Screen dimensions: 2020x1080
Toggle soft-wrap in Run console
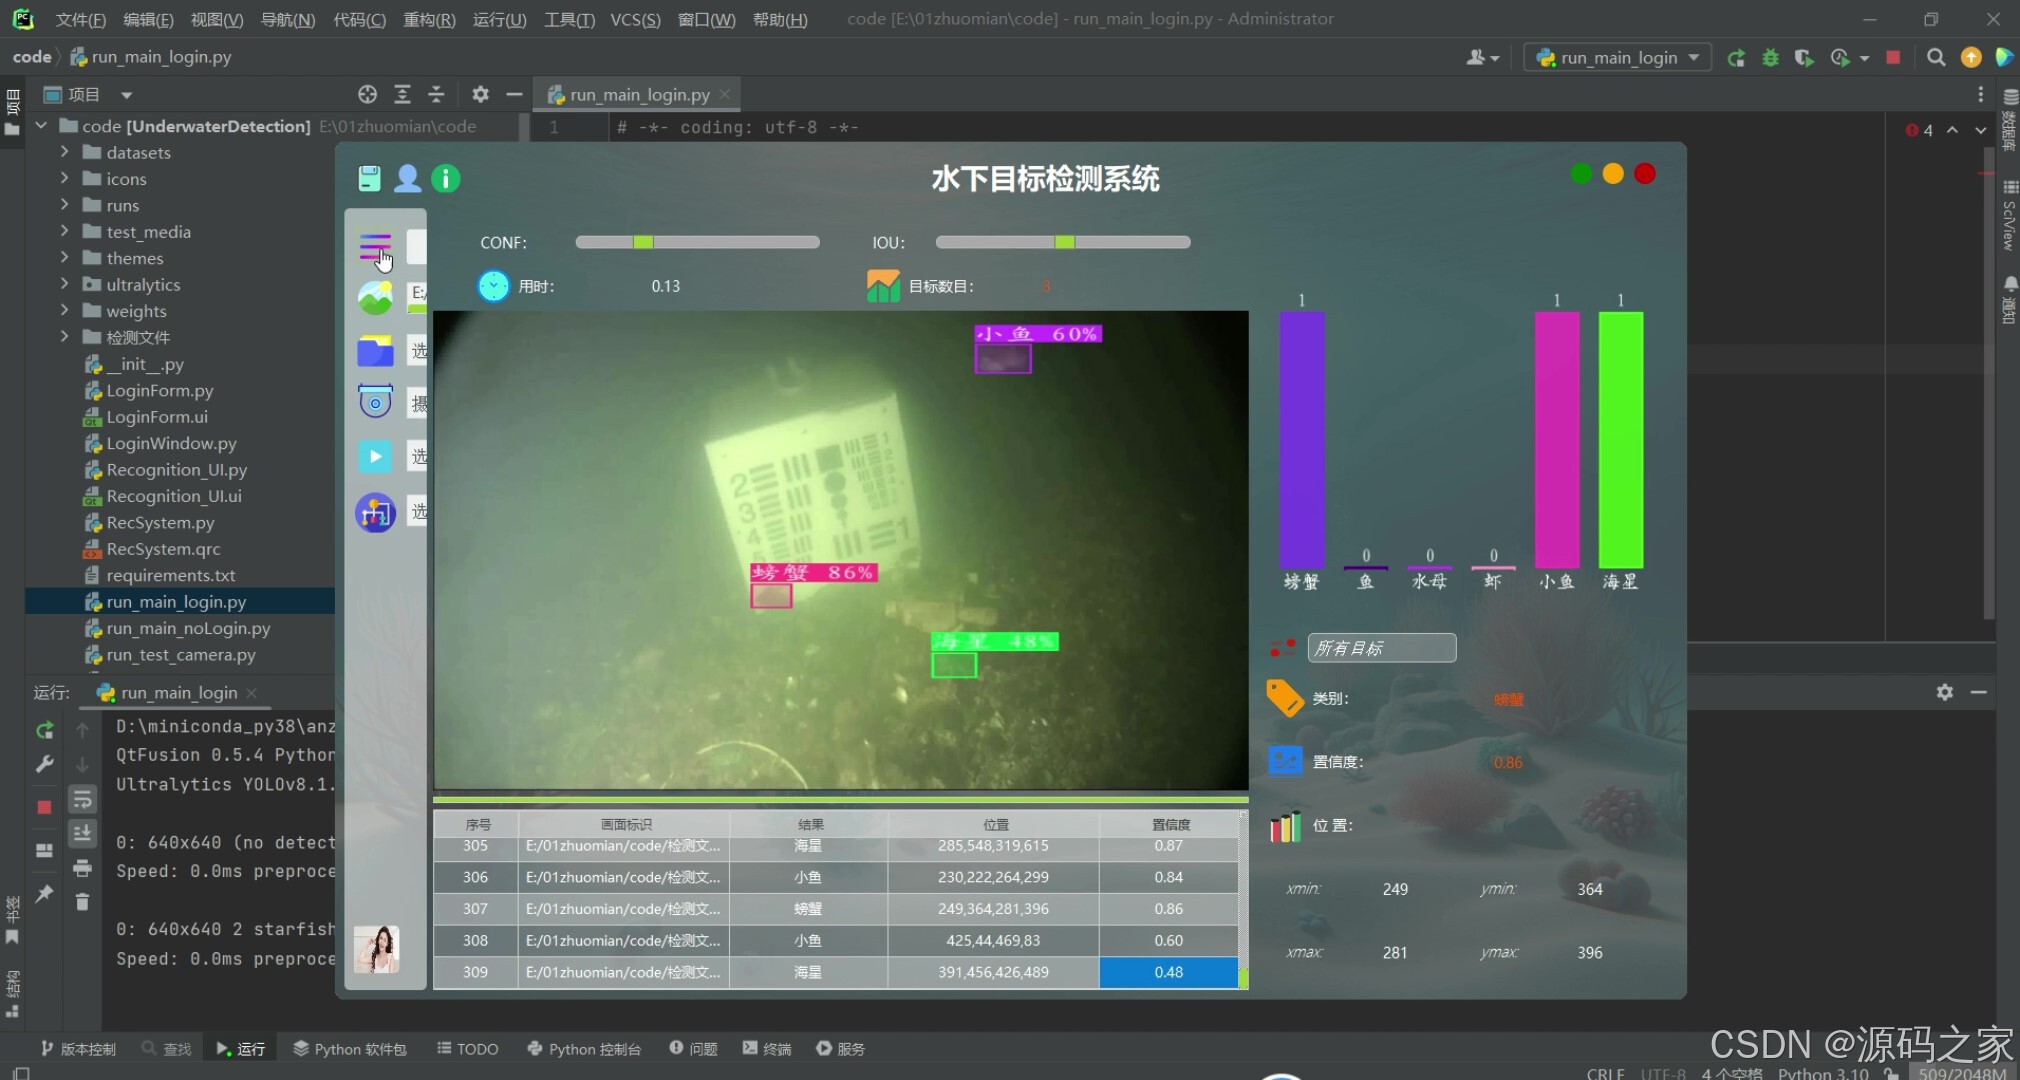82,799
